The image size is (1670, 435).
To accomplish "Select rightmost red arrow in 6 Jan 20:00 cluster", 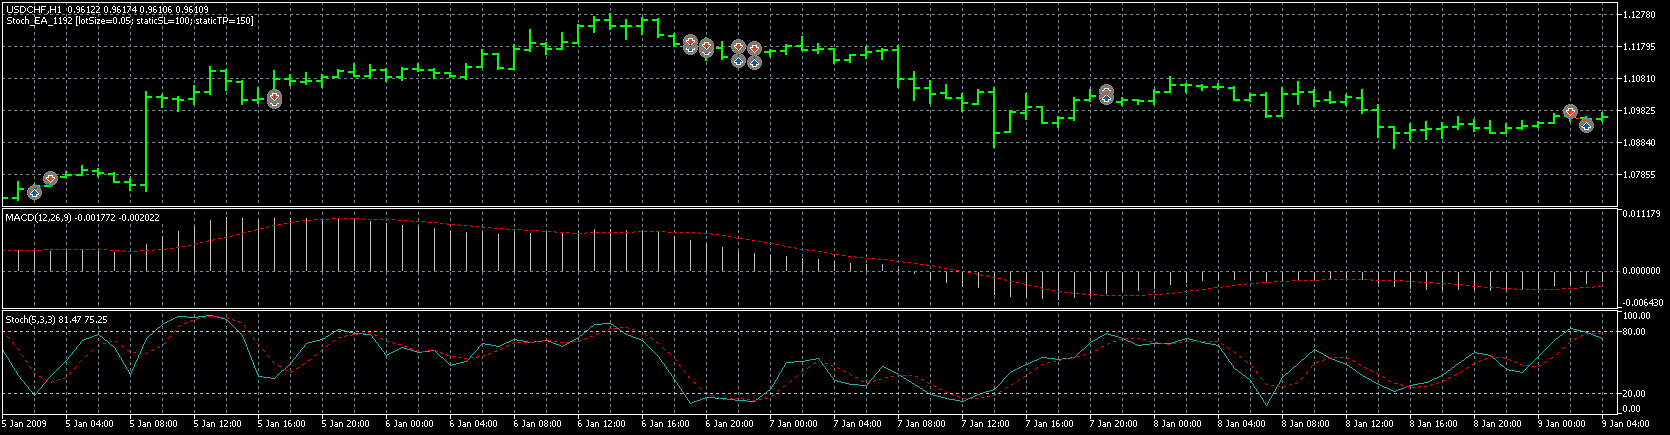I will [x=754, y=48].
